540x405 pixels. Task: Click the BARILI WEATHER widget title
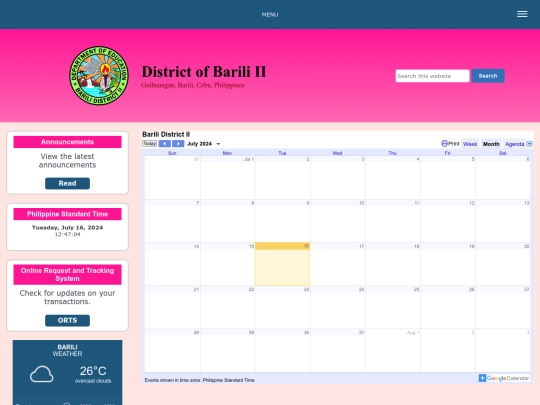(68, 350)
